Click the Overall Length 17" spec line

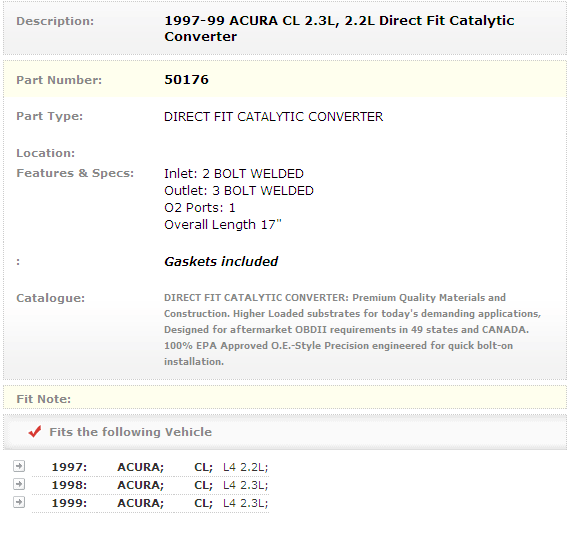(x=223, y=225)
